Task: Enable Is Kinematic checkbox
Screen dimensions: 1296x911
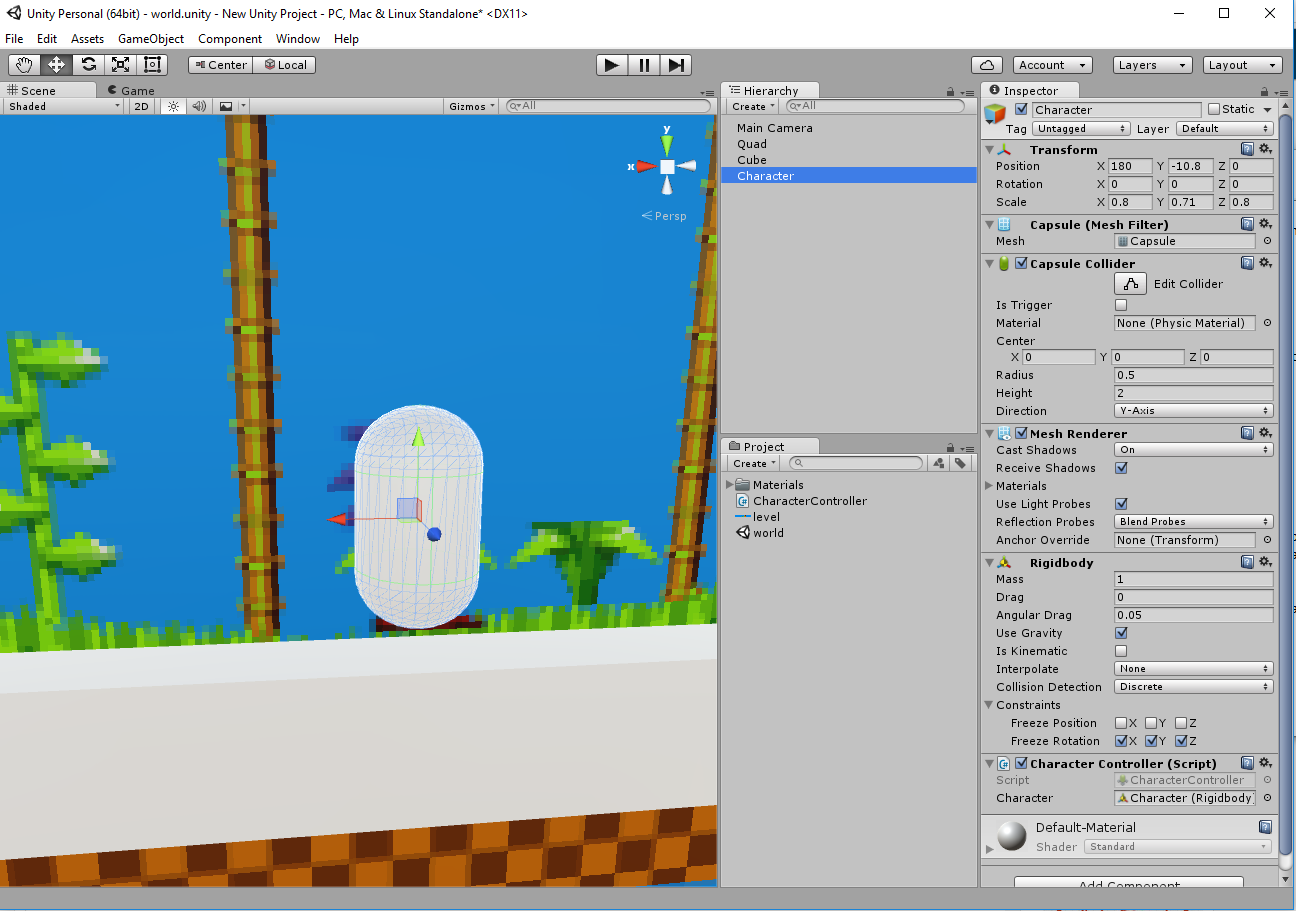Action: point(1121,651)
